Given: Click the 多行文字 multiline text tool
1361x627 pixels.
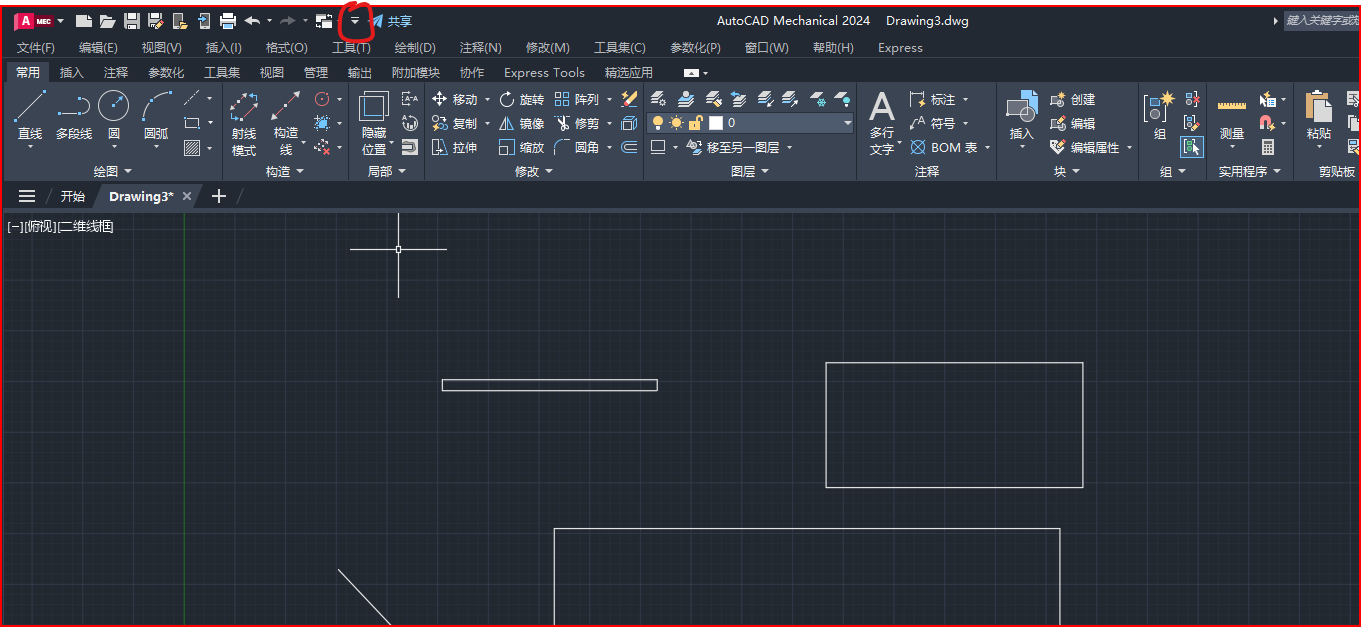Looking at the screenshot, I should pyautogui.click(x=882, y=123).
